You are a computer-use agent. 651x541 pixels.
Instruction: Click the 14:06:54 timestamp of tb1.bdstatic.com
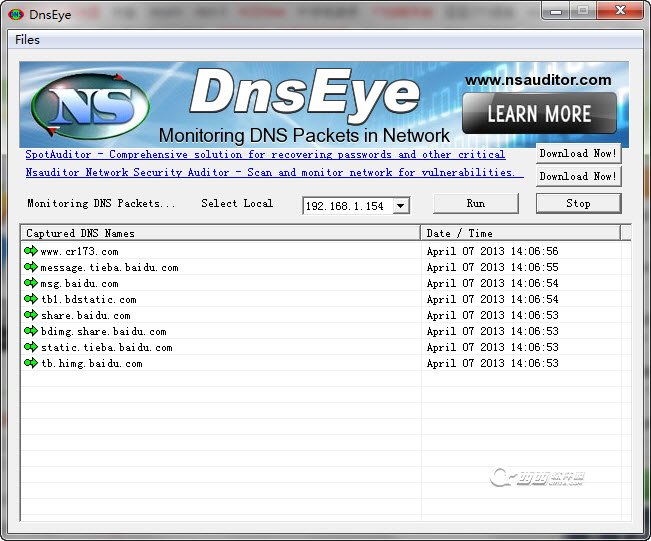[492, 299]
